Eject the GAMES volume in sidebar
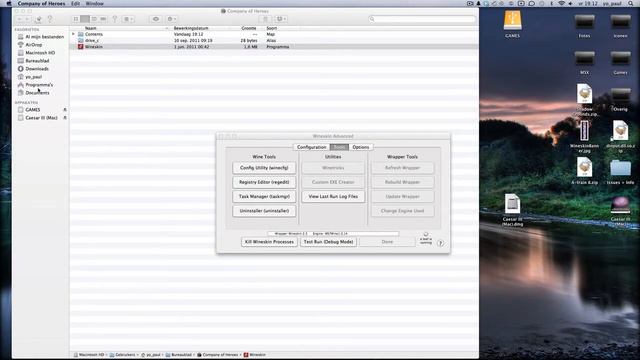Screen dimensions: 640x360 point(64,110)
